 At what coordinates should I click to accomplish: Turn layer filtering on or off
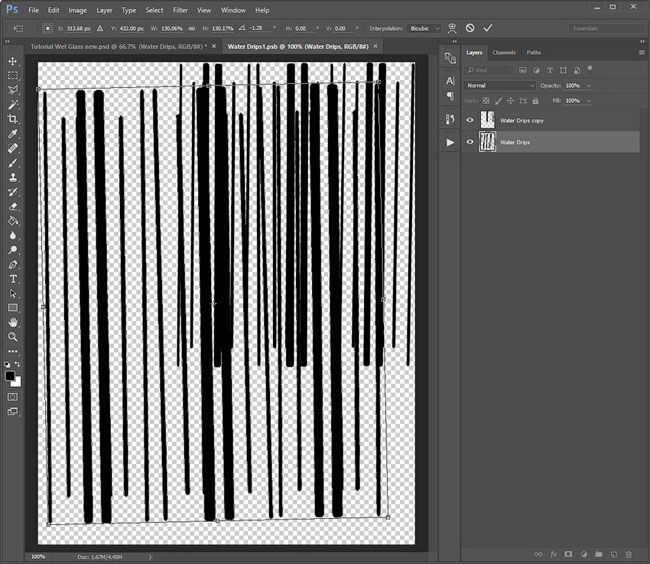(589, 68)
